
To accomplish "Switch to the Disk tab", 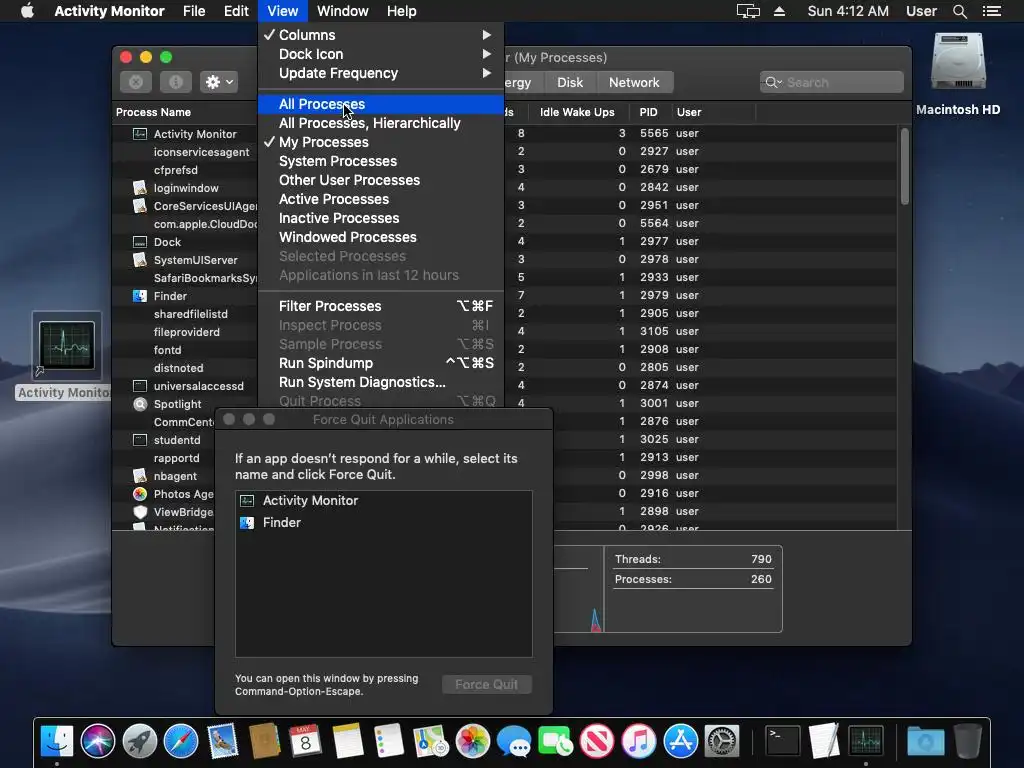I will (569, 82).
